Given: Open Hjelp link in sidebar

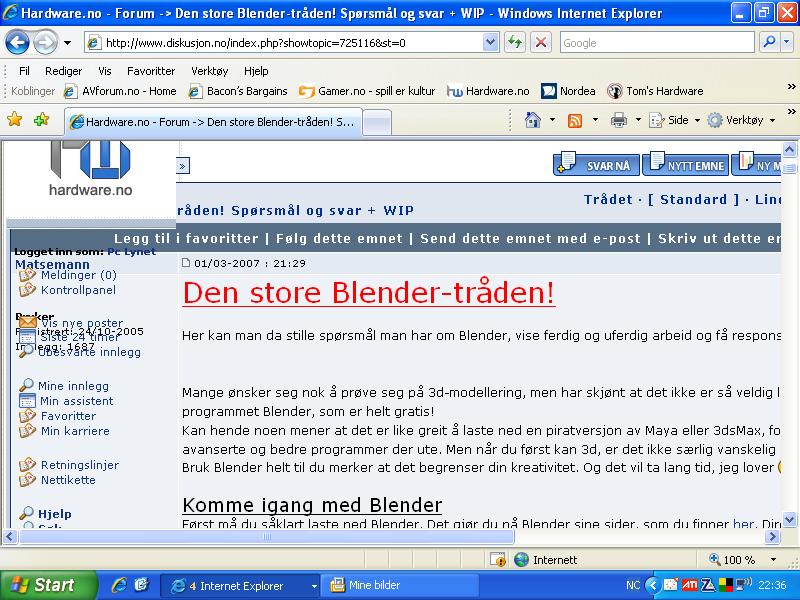Looking at the screenshot, I should (x=55, y=514).
